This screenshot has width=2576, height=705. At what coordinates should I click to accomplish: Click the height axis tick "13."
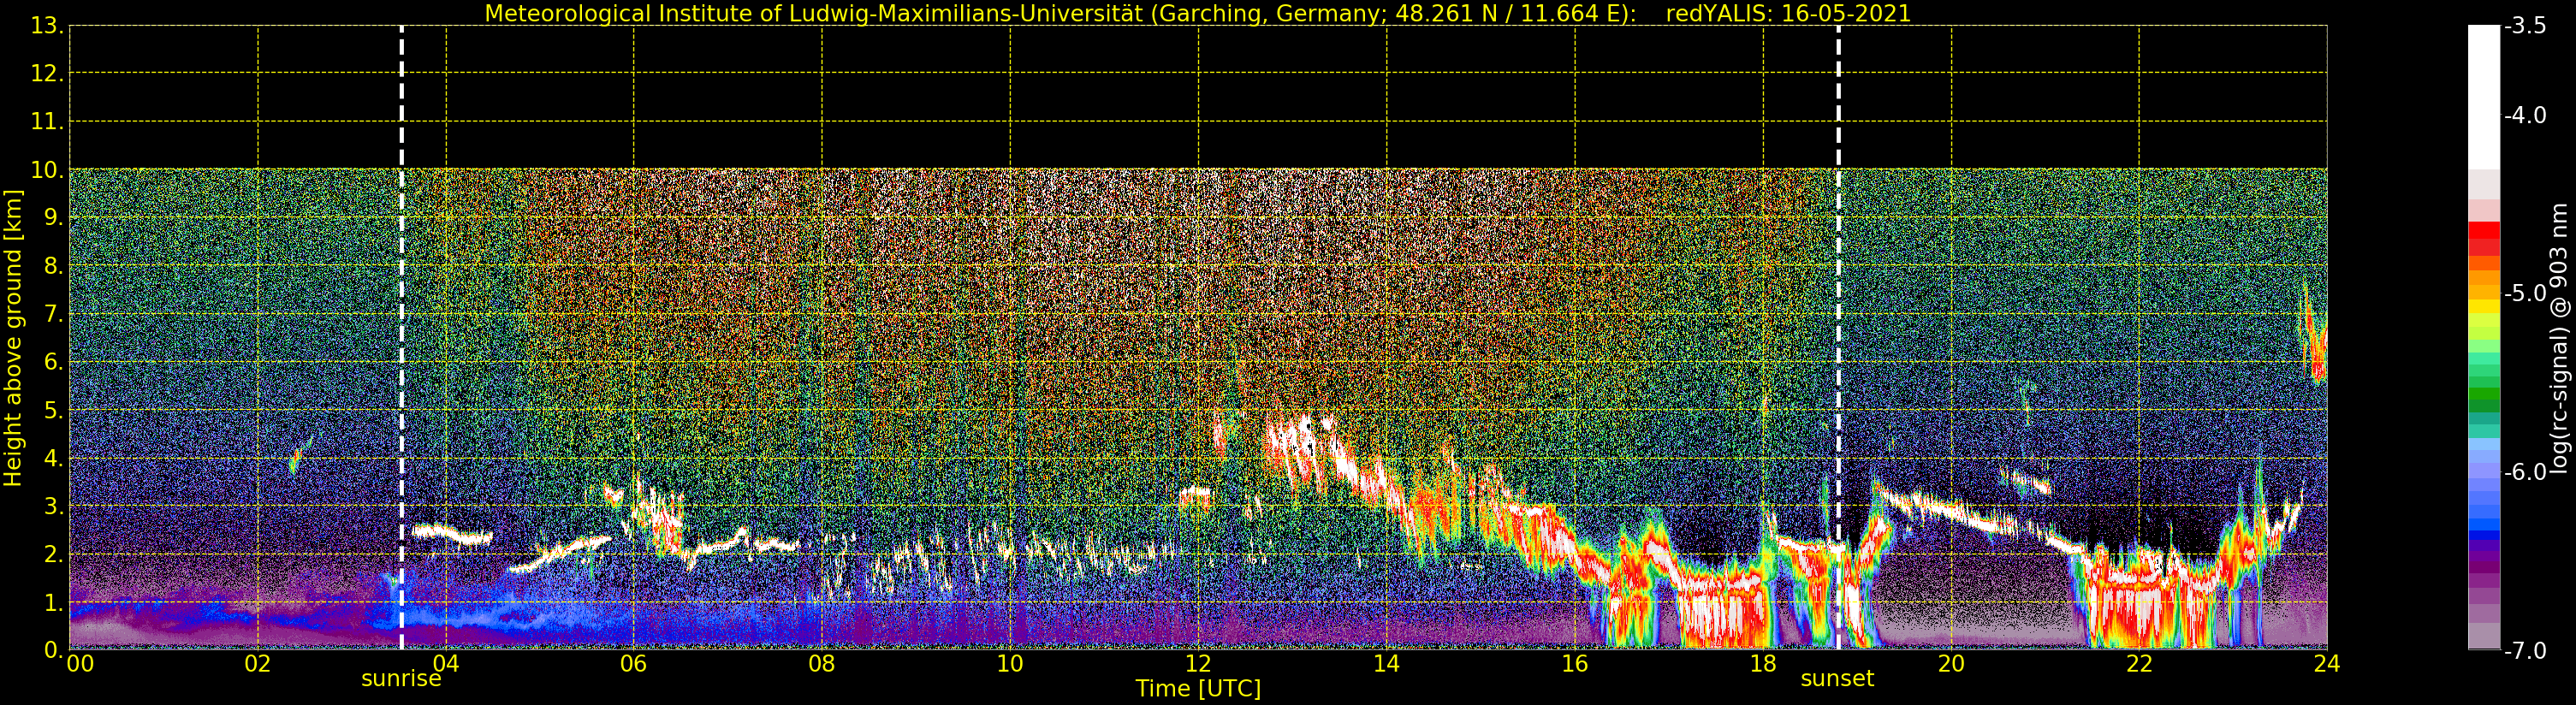click(47, 27)
